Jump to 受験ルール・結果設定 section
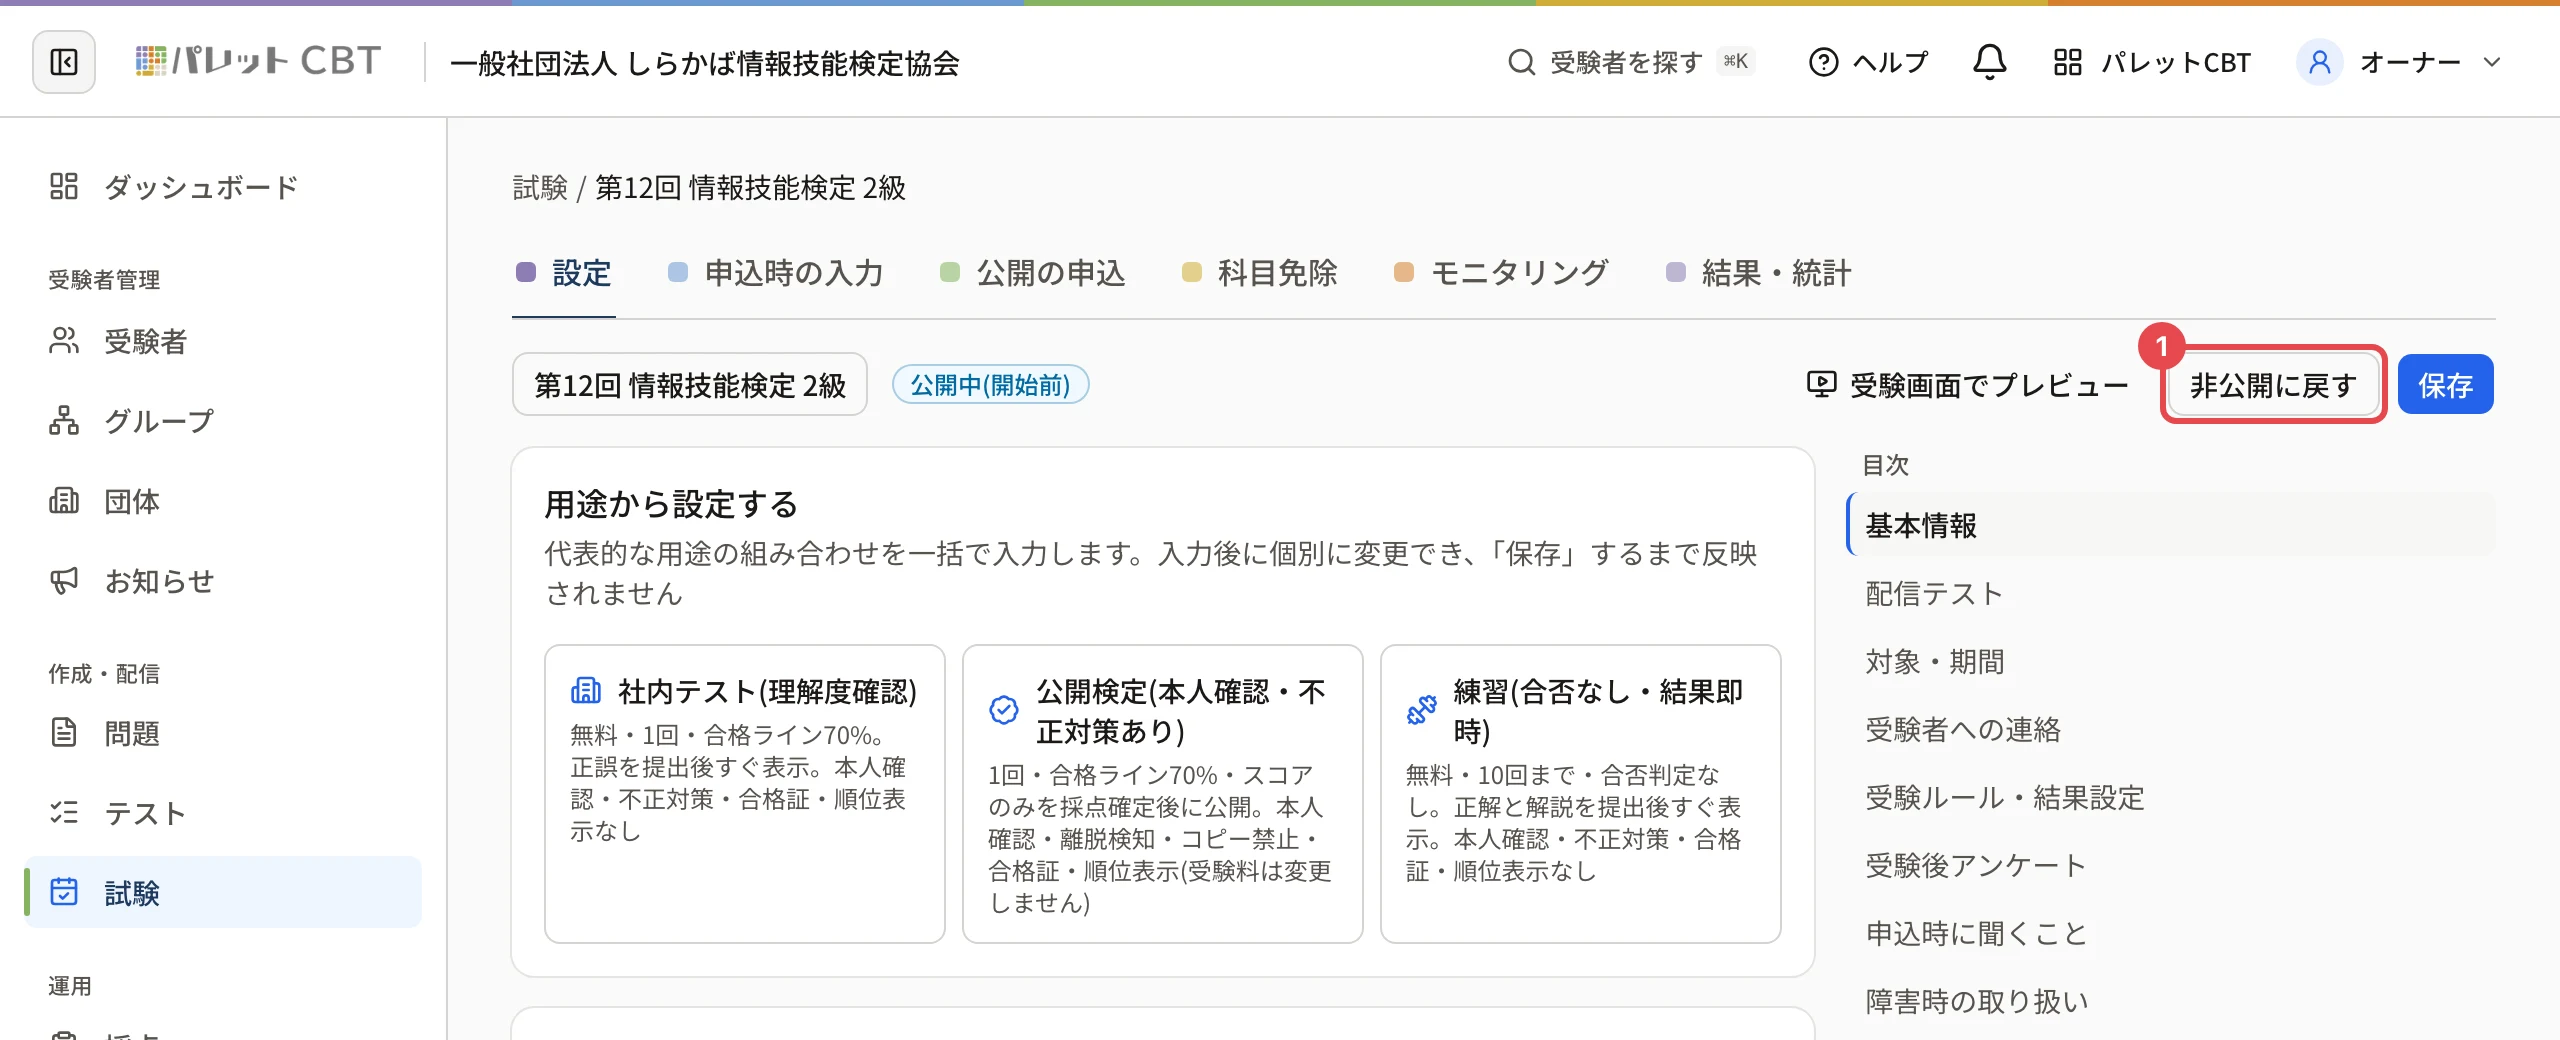 tap(2171, 797)
